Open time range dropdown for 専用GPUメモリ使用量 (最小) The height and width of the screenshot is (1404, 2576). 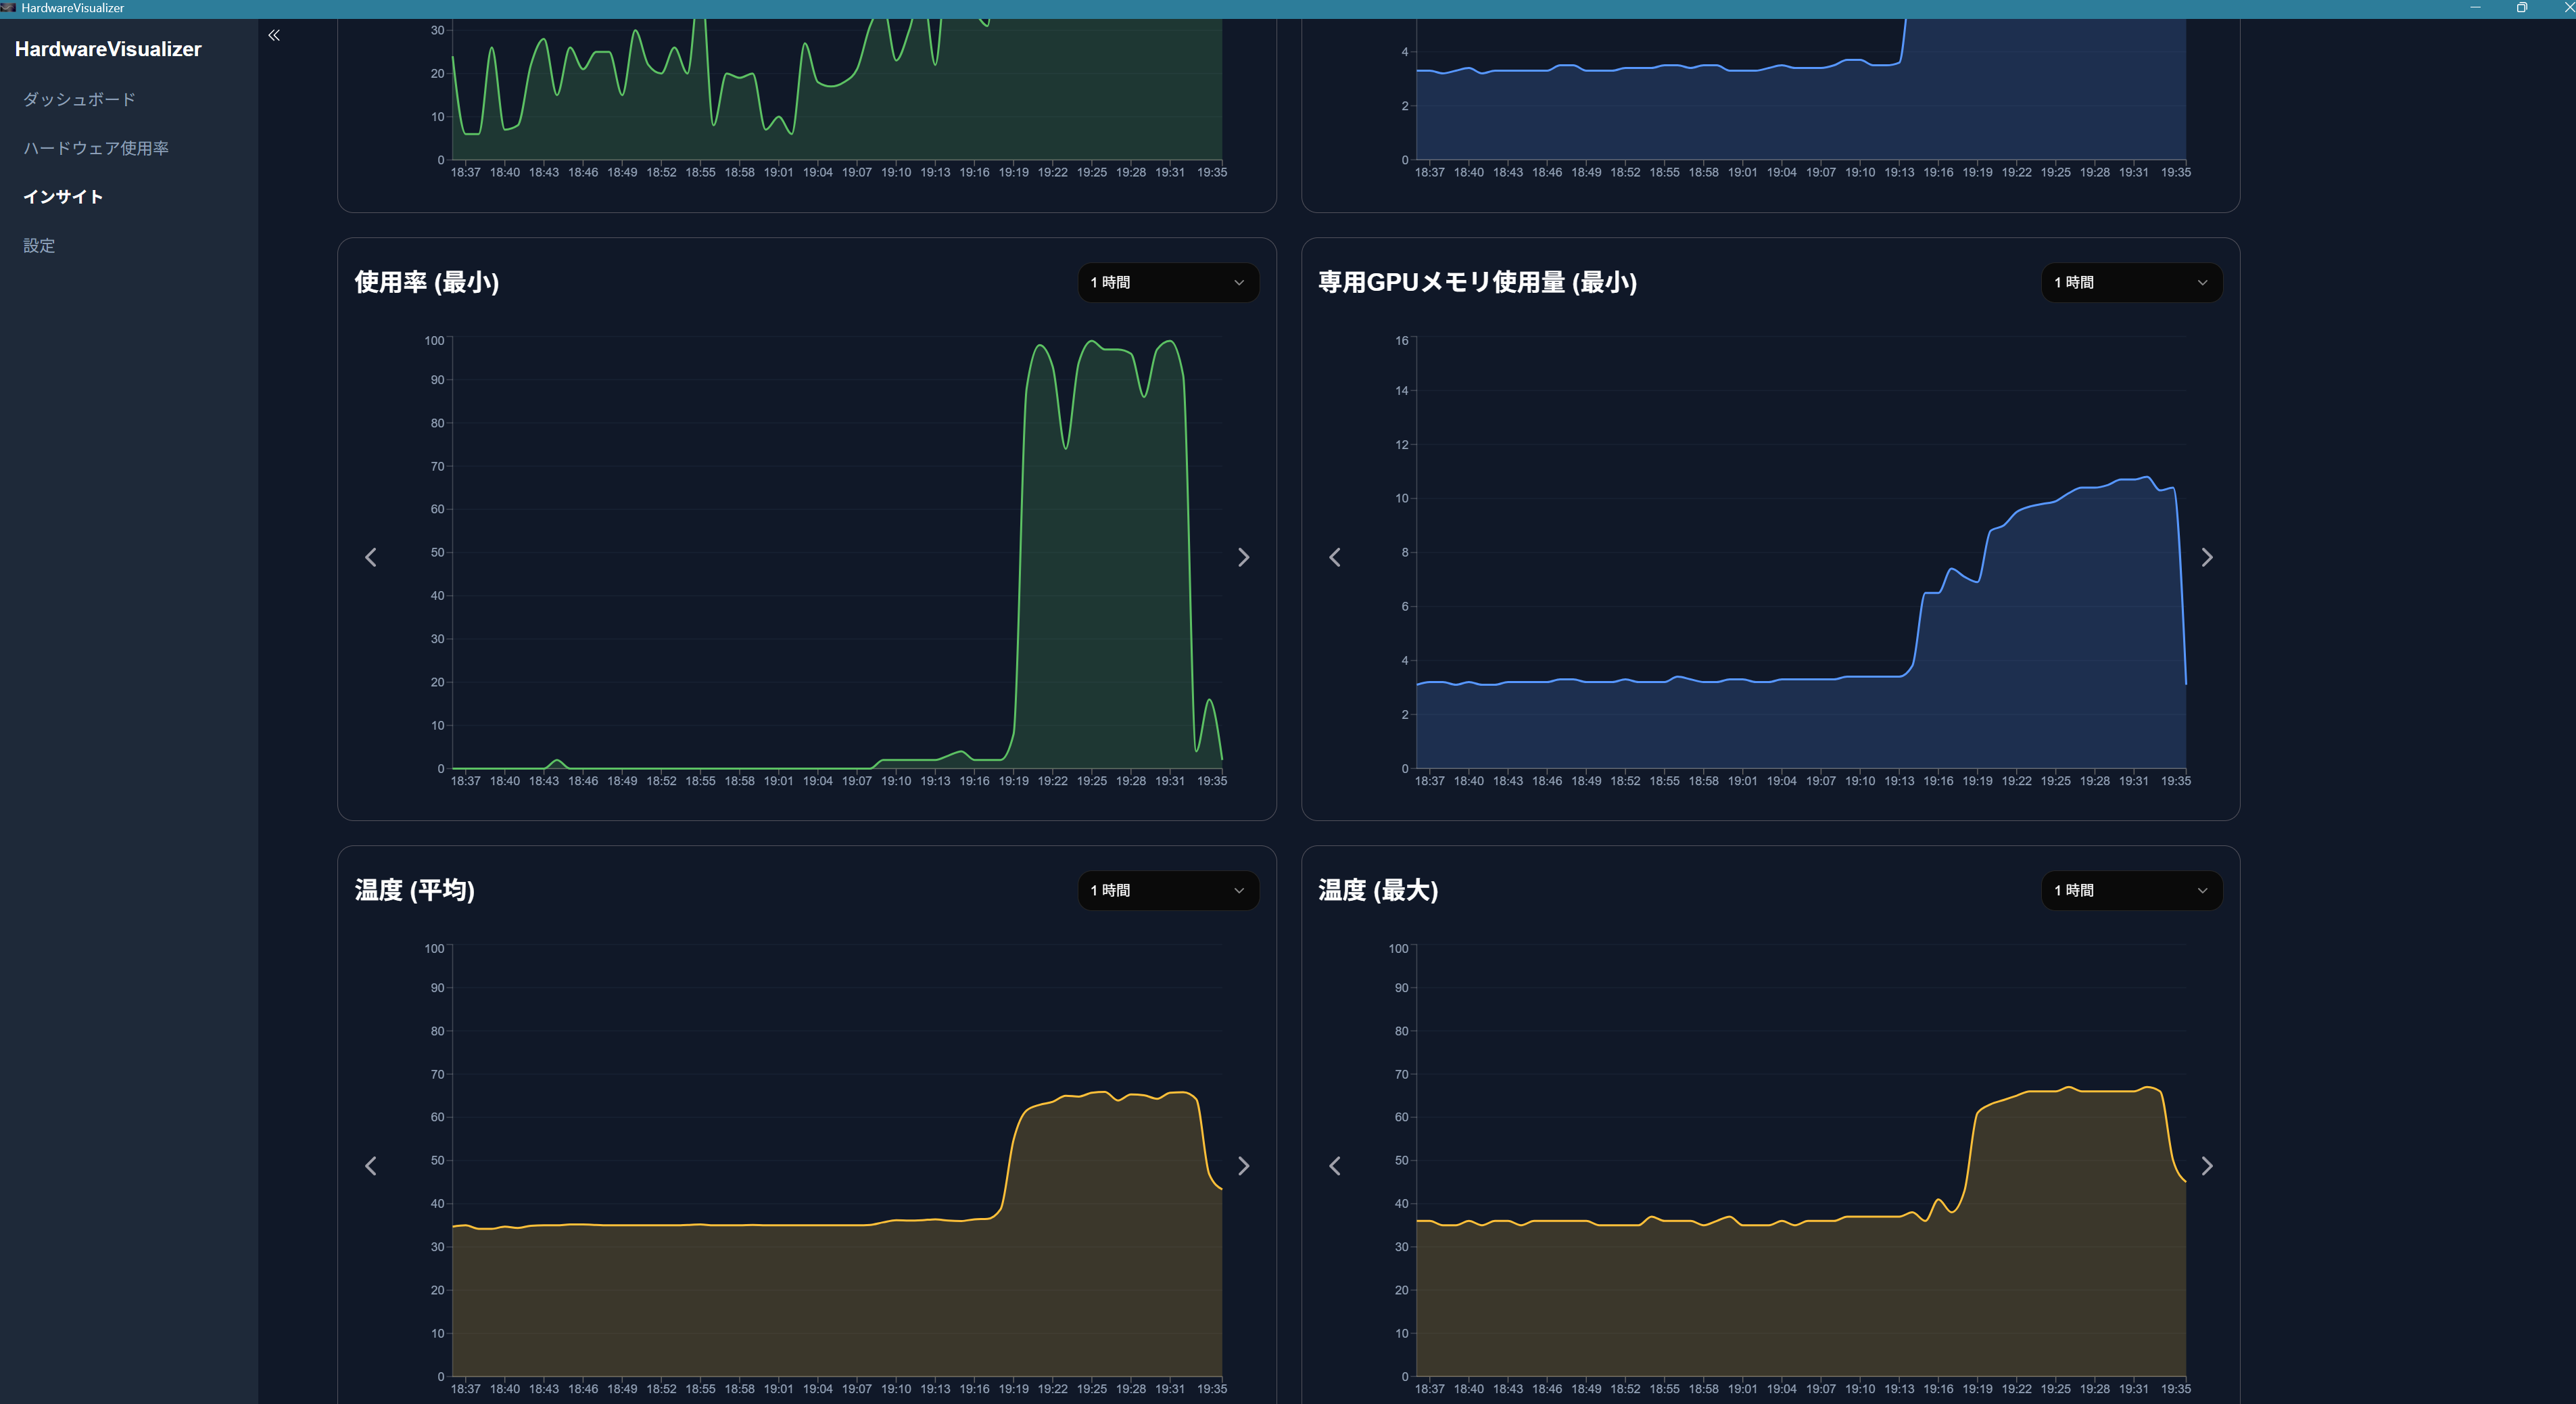pos(2131,283)
